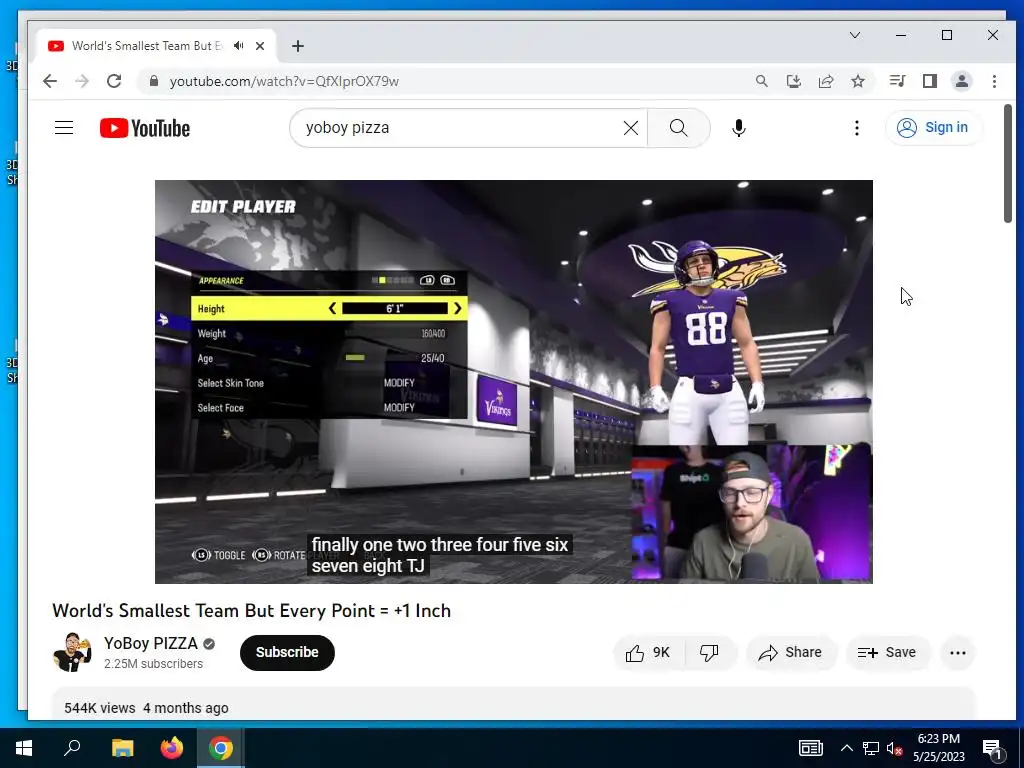1024x768 pixels.
Task: Open the YoBoy PIZZA channel avatar
Action: tap(72, 652)
